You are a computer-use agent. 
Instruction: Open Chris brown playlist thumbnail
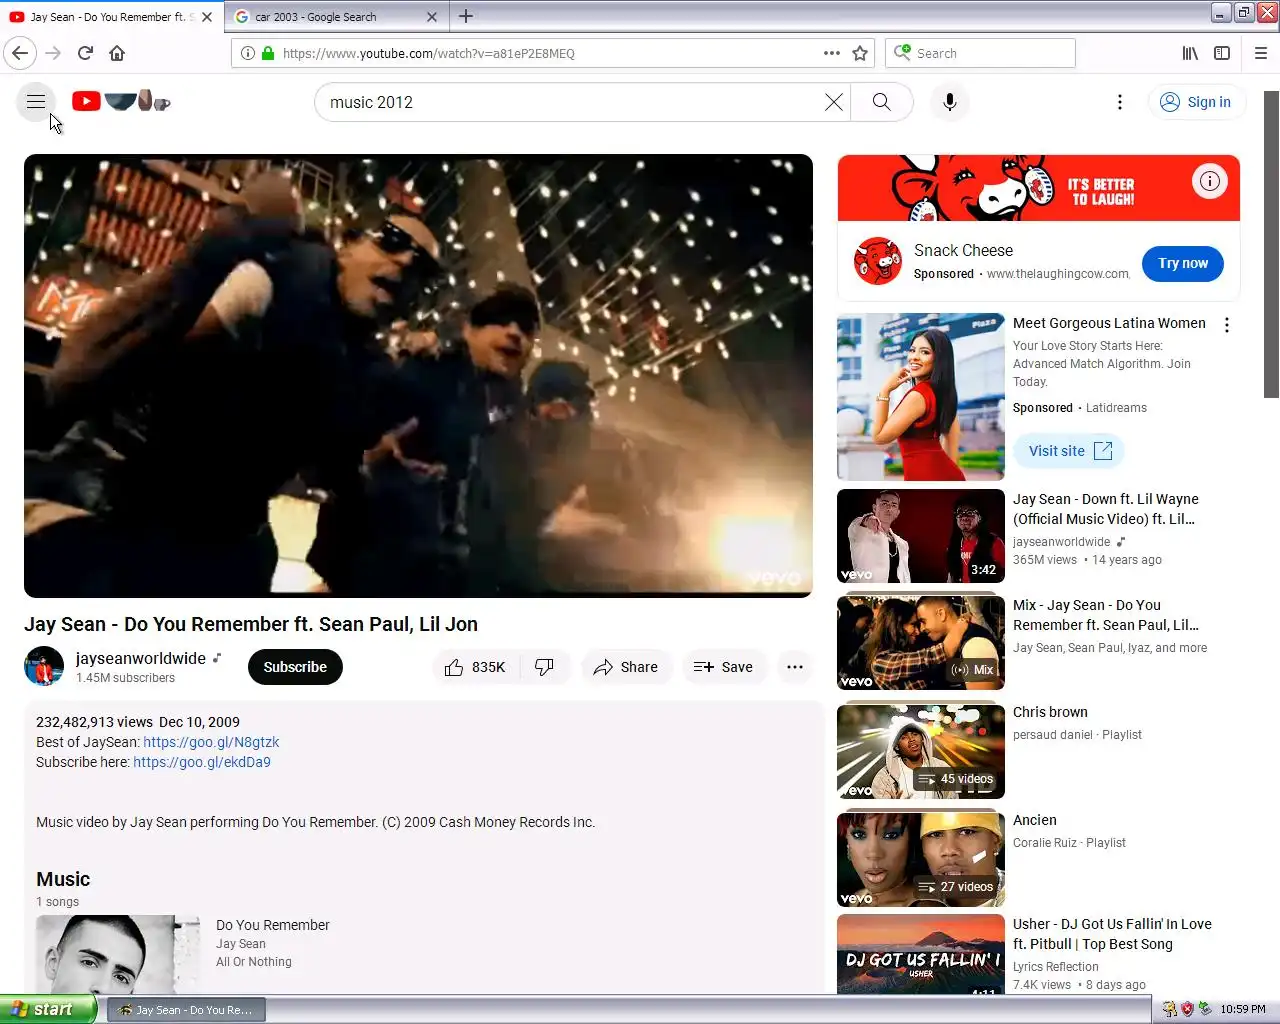click(921, 751)
